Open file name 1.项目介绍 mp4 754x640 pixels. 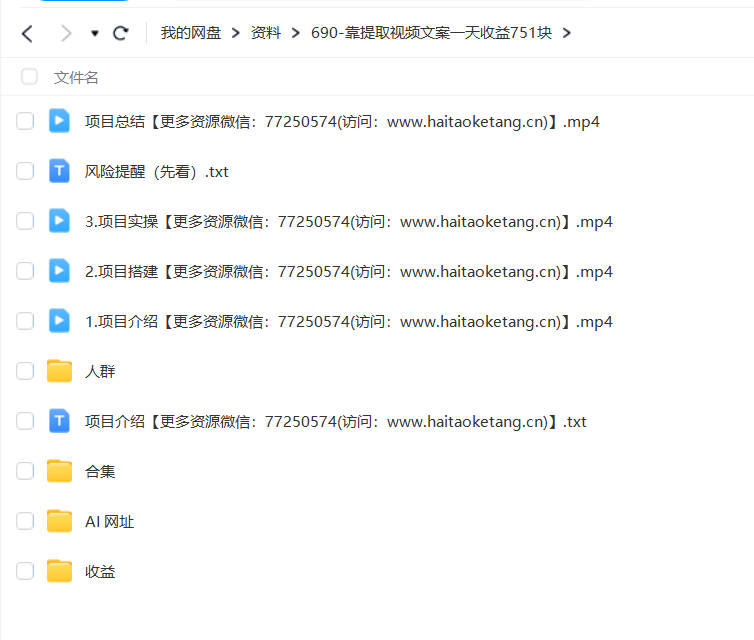coord(349,322)
